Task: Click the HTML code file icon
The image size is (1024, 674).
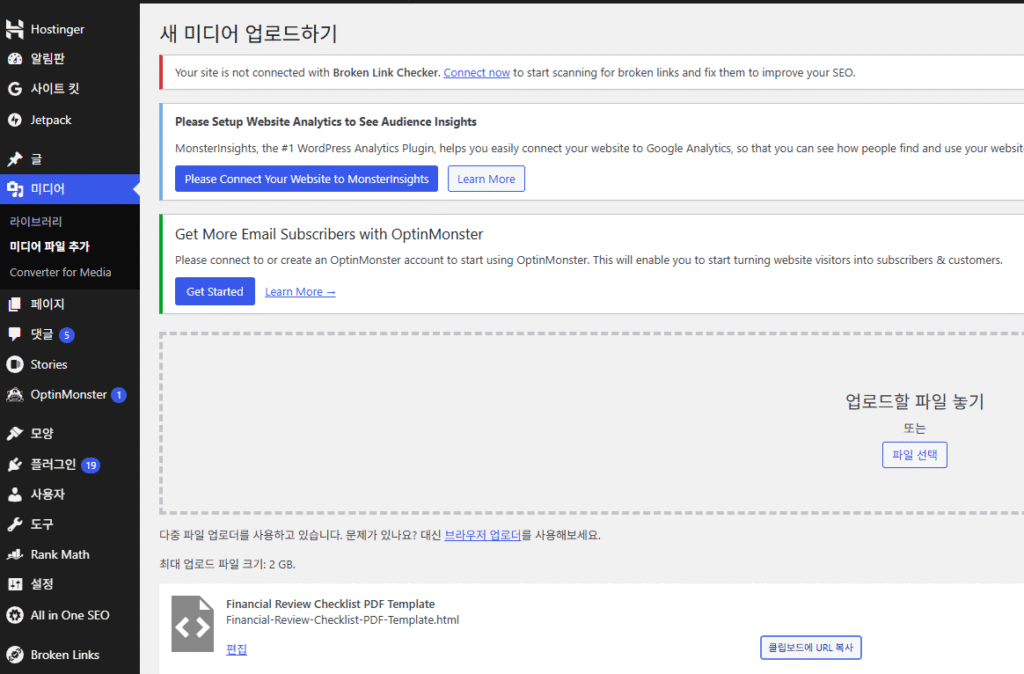Action: click(192, 624)
